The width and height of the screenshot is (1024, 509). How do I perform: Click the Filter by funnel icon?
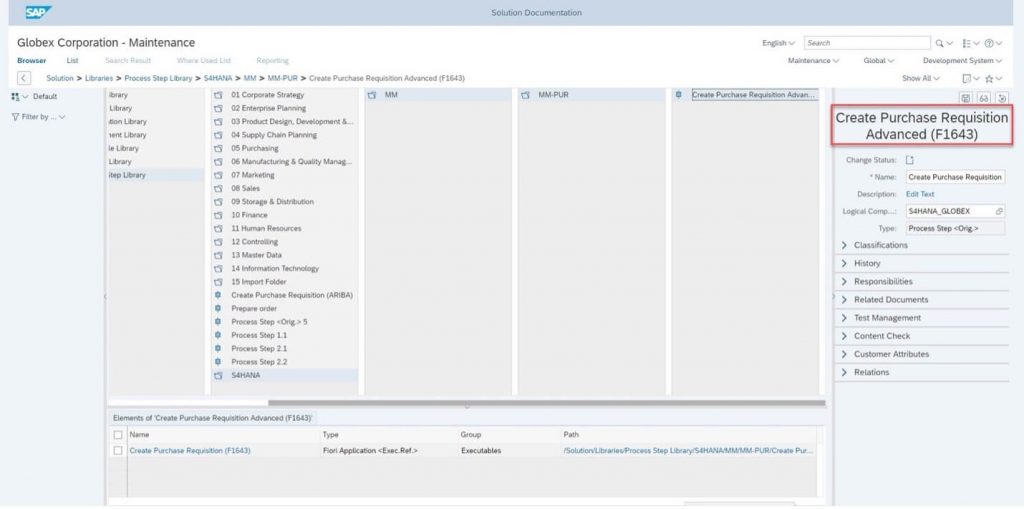click(16, 118)
